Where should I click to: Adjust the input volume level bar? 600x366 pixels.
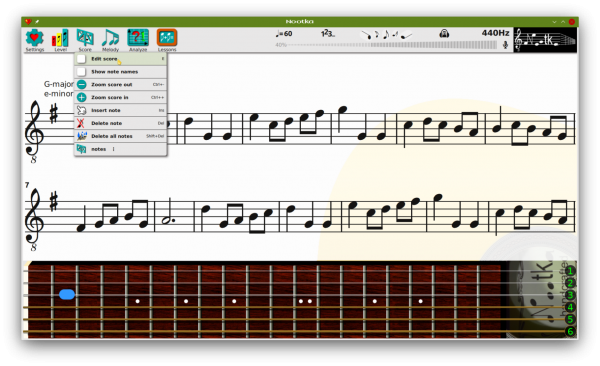tap(393, 45)
